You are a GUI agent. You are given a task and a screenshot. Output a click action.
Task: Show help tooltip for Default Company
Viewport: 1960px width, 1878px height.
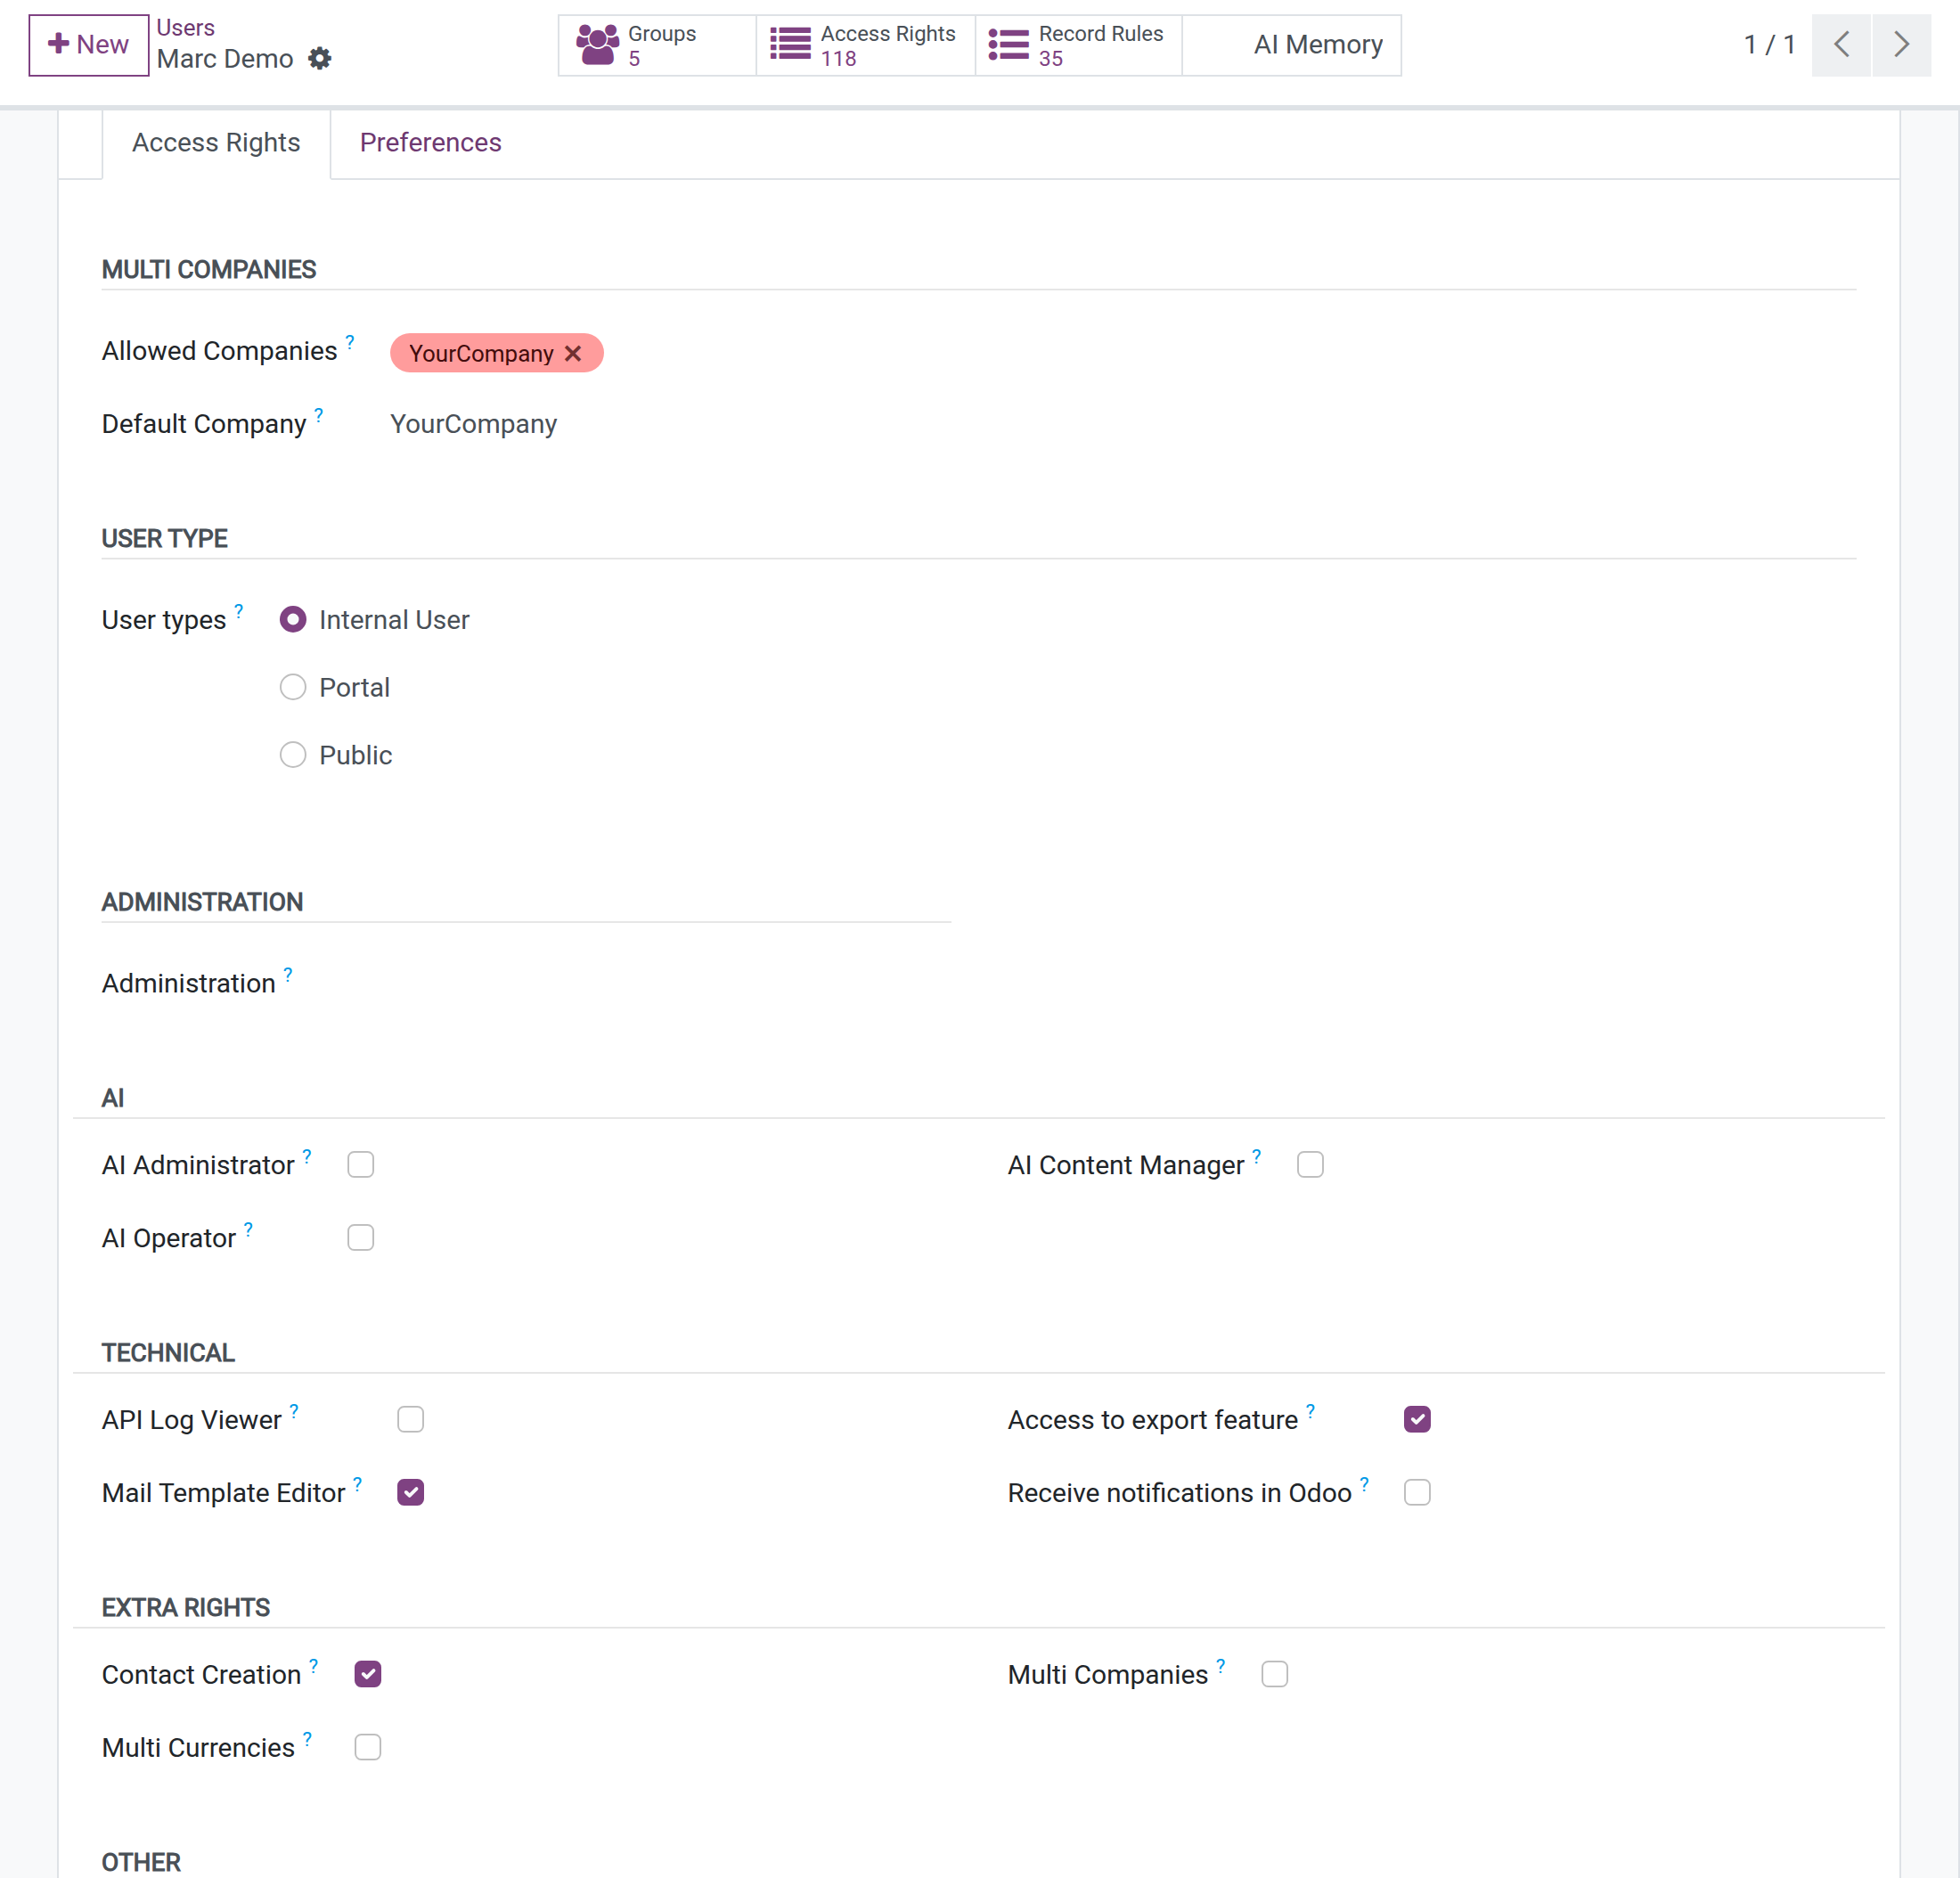(319, 415)
